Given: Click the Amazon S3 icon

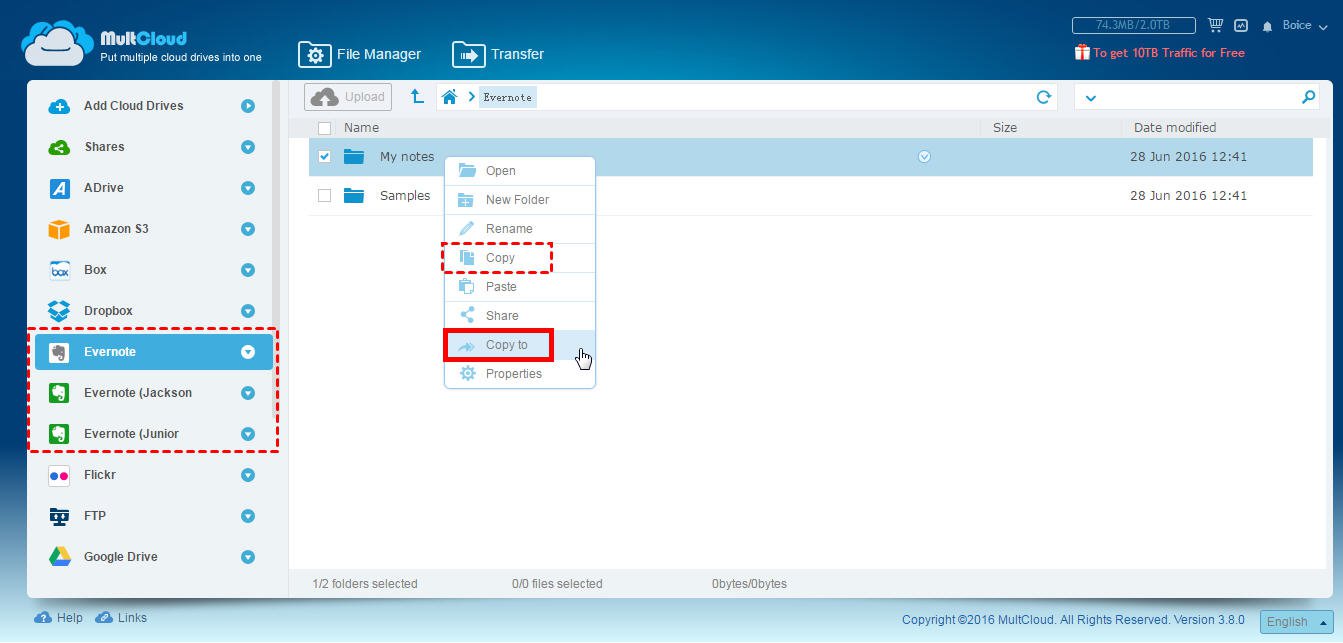Looking at the screenshot, I should [x=59, y=229].
